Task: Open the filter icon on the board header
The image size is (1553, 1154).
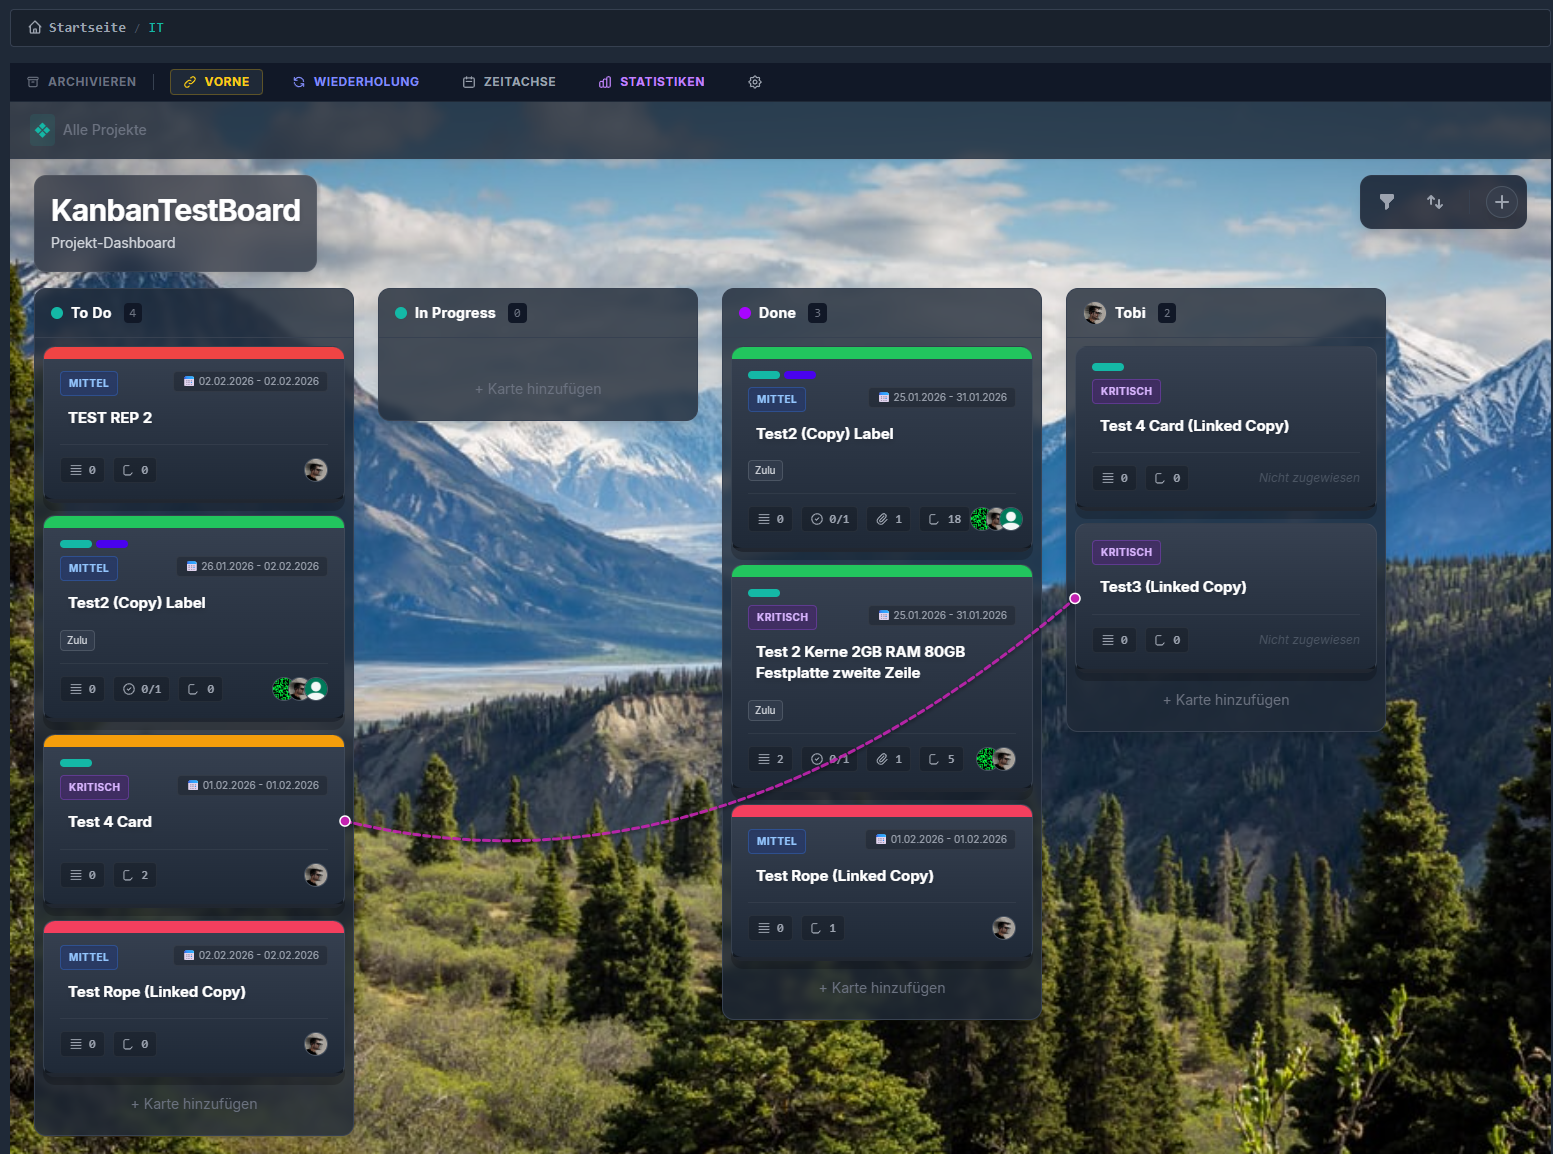Action: click(1387, 202)
